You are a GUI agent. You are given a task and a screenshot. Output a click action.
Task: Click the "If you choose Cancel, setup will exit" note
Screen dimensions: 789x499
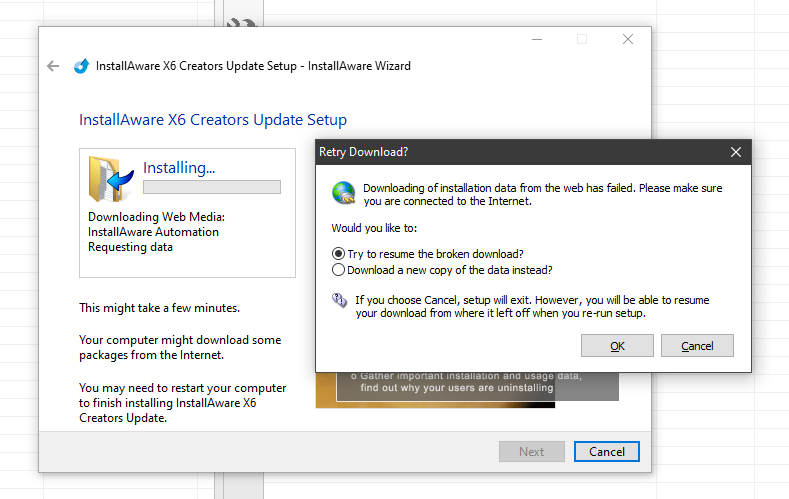pyautogui.click(x=532, y=306)
